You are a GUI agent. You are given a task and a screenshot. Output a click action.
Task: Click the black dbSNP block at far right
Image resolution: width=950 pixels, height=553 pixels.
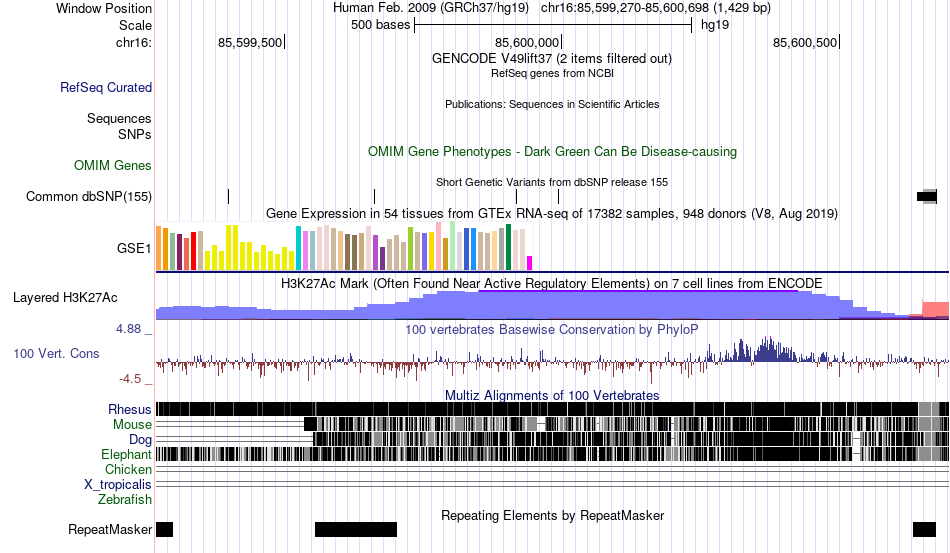tap(927, 196)
